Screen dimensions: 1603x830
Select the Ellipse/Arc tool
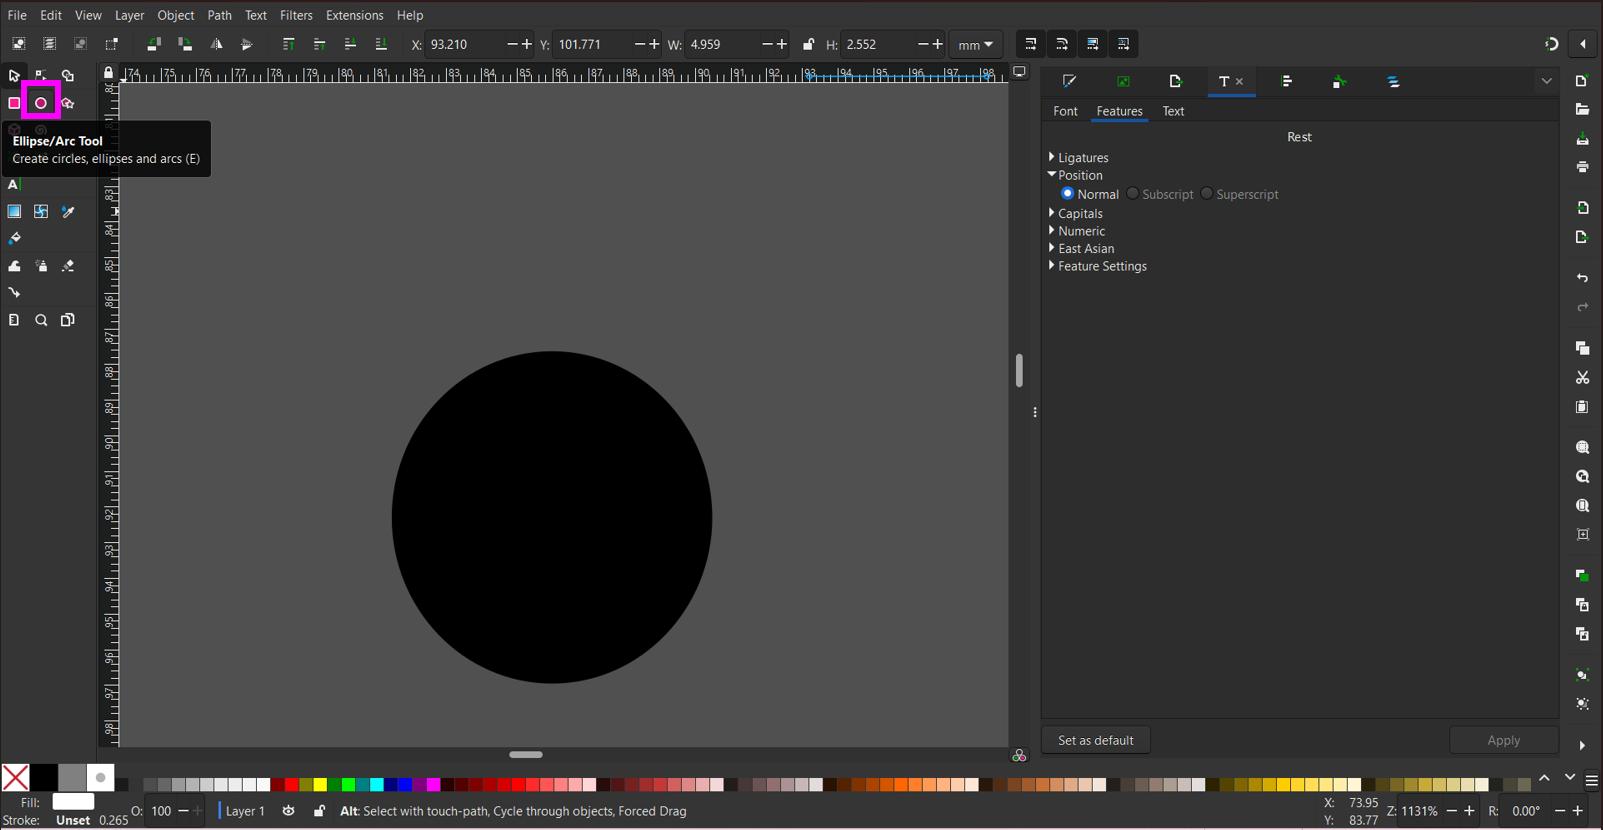tap(41, 103)
